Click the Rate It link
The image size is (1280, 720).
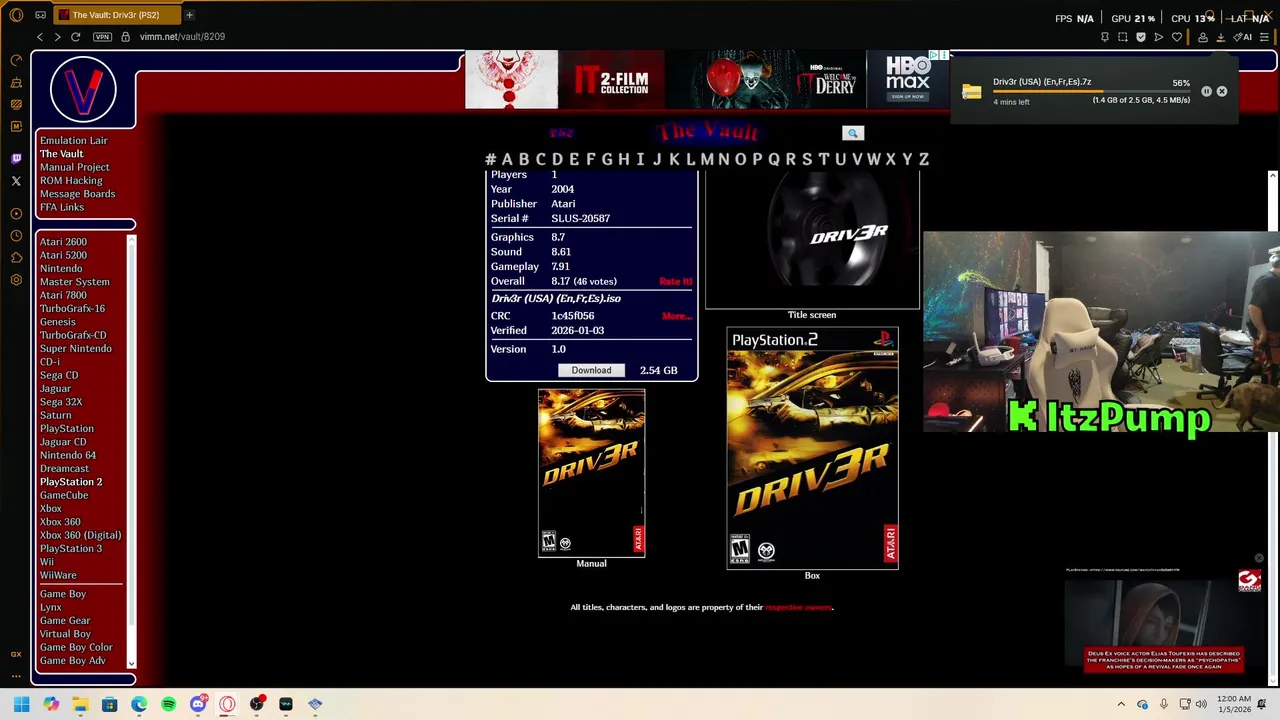tap(675, 282)
